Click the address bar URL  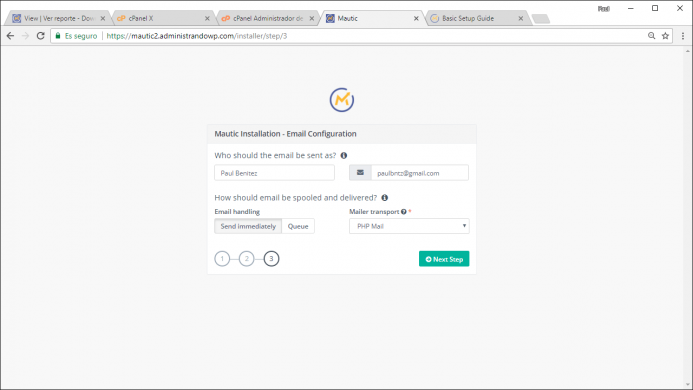click(x=197, y=36)
